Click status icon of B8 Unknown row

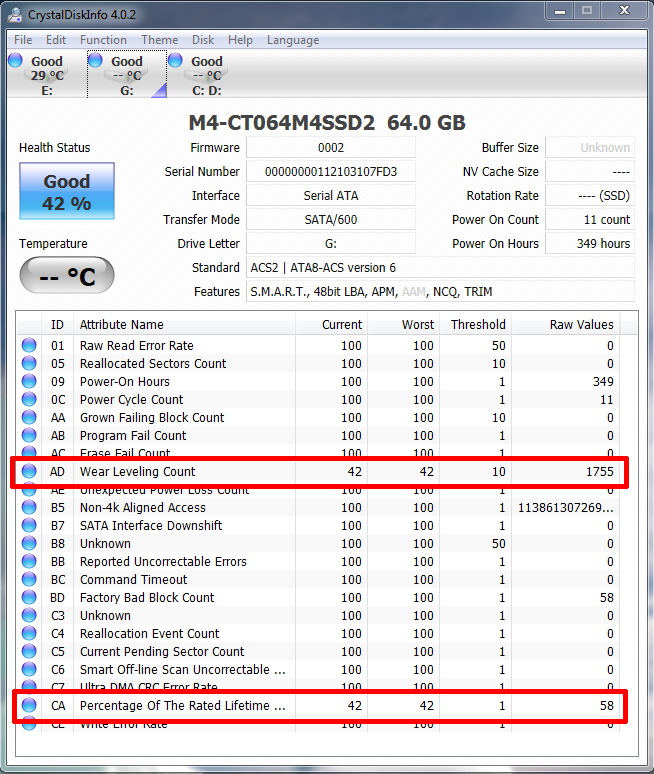click(x=29, y=543)
